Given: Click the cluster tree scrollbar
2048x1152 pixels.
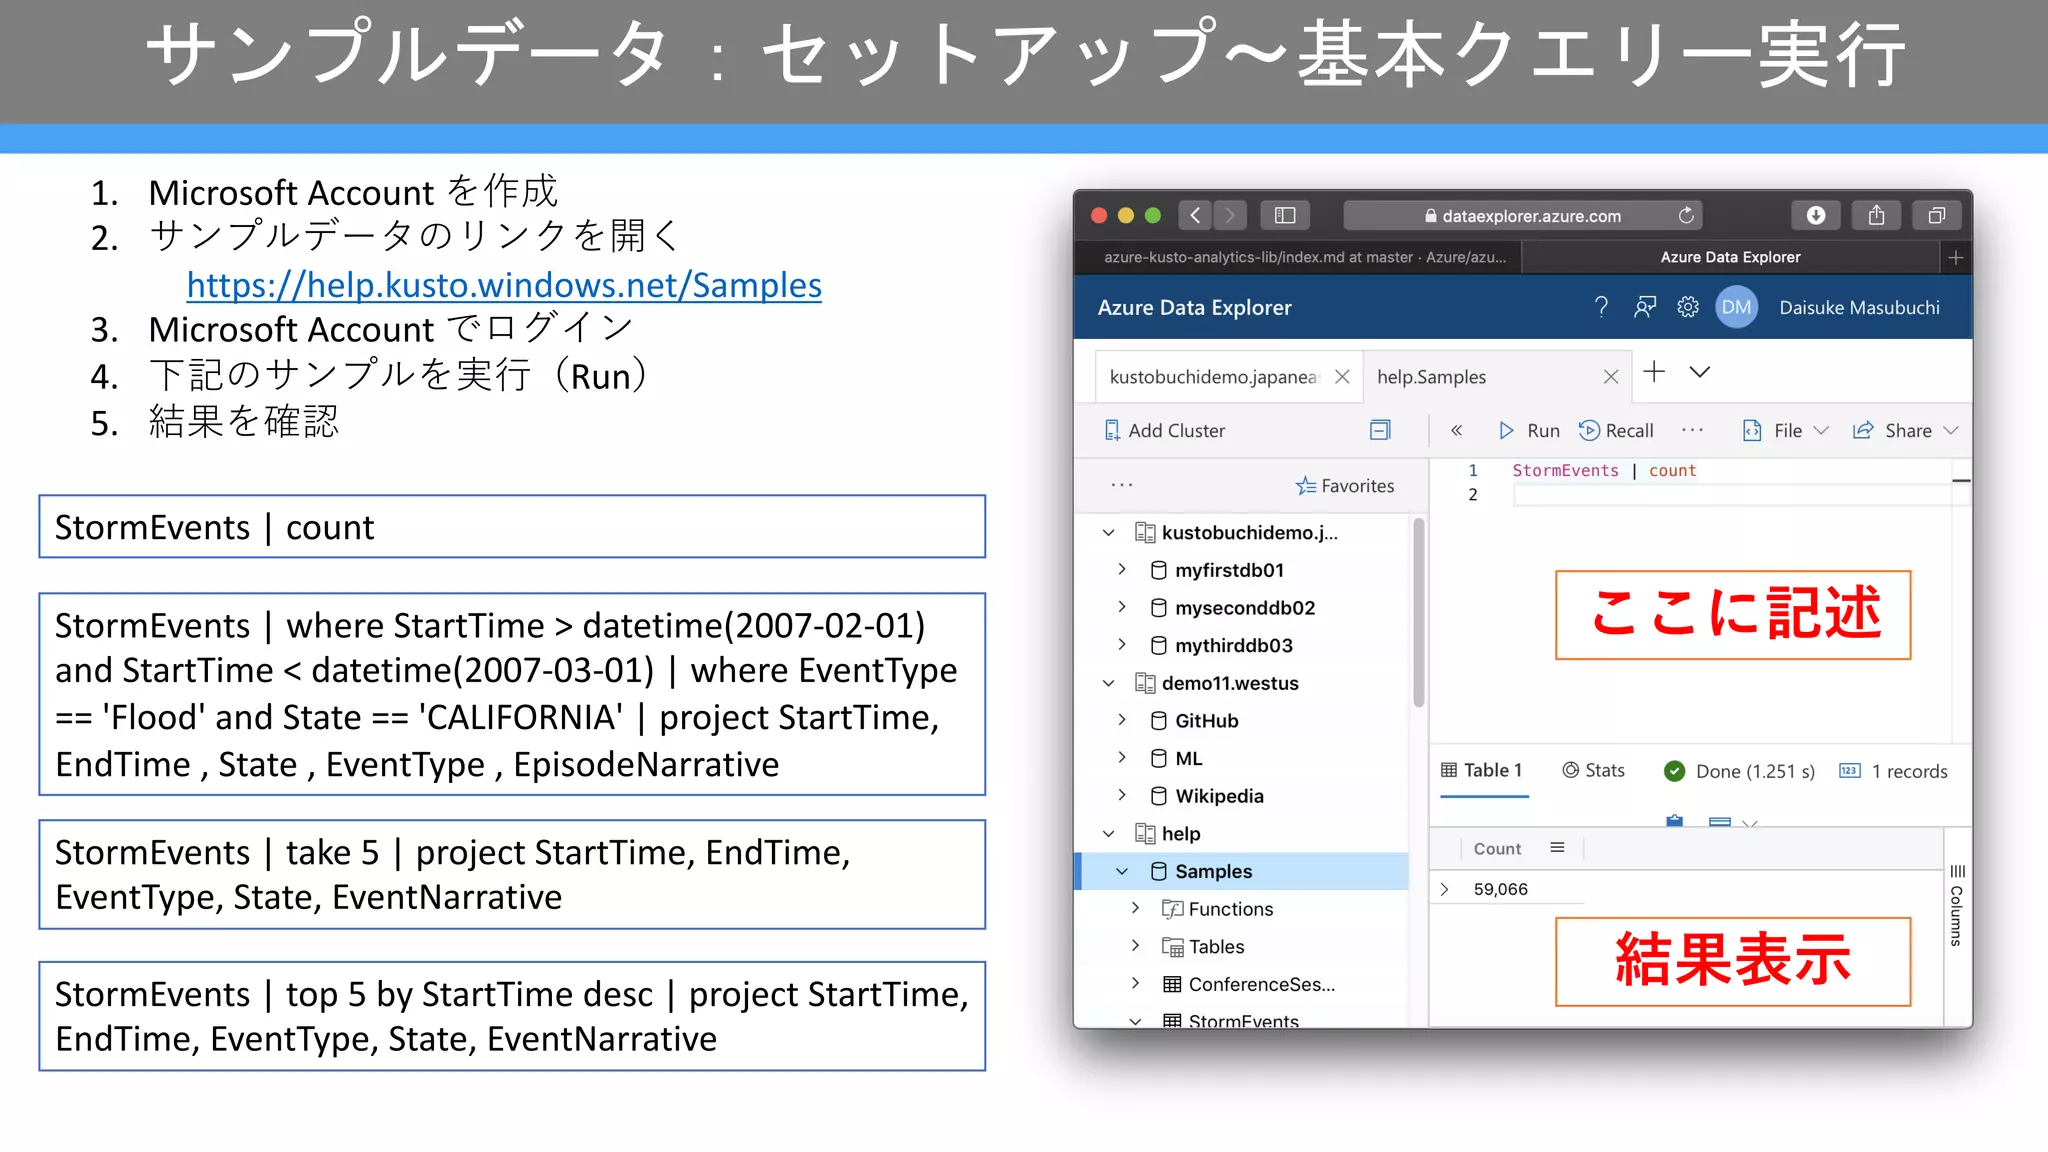Looking at the screenshot, I should point(1418,612).
